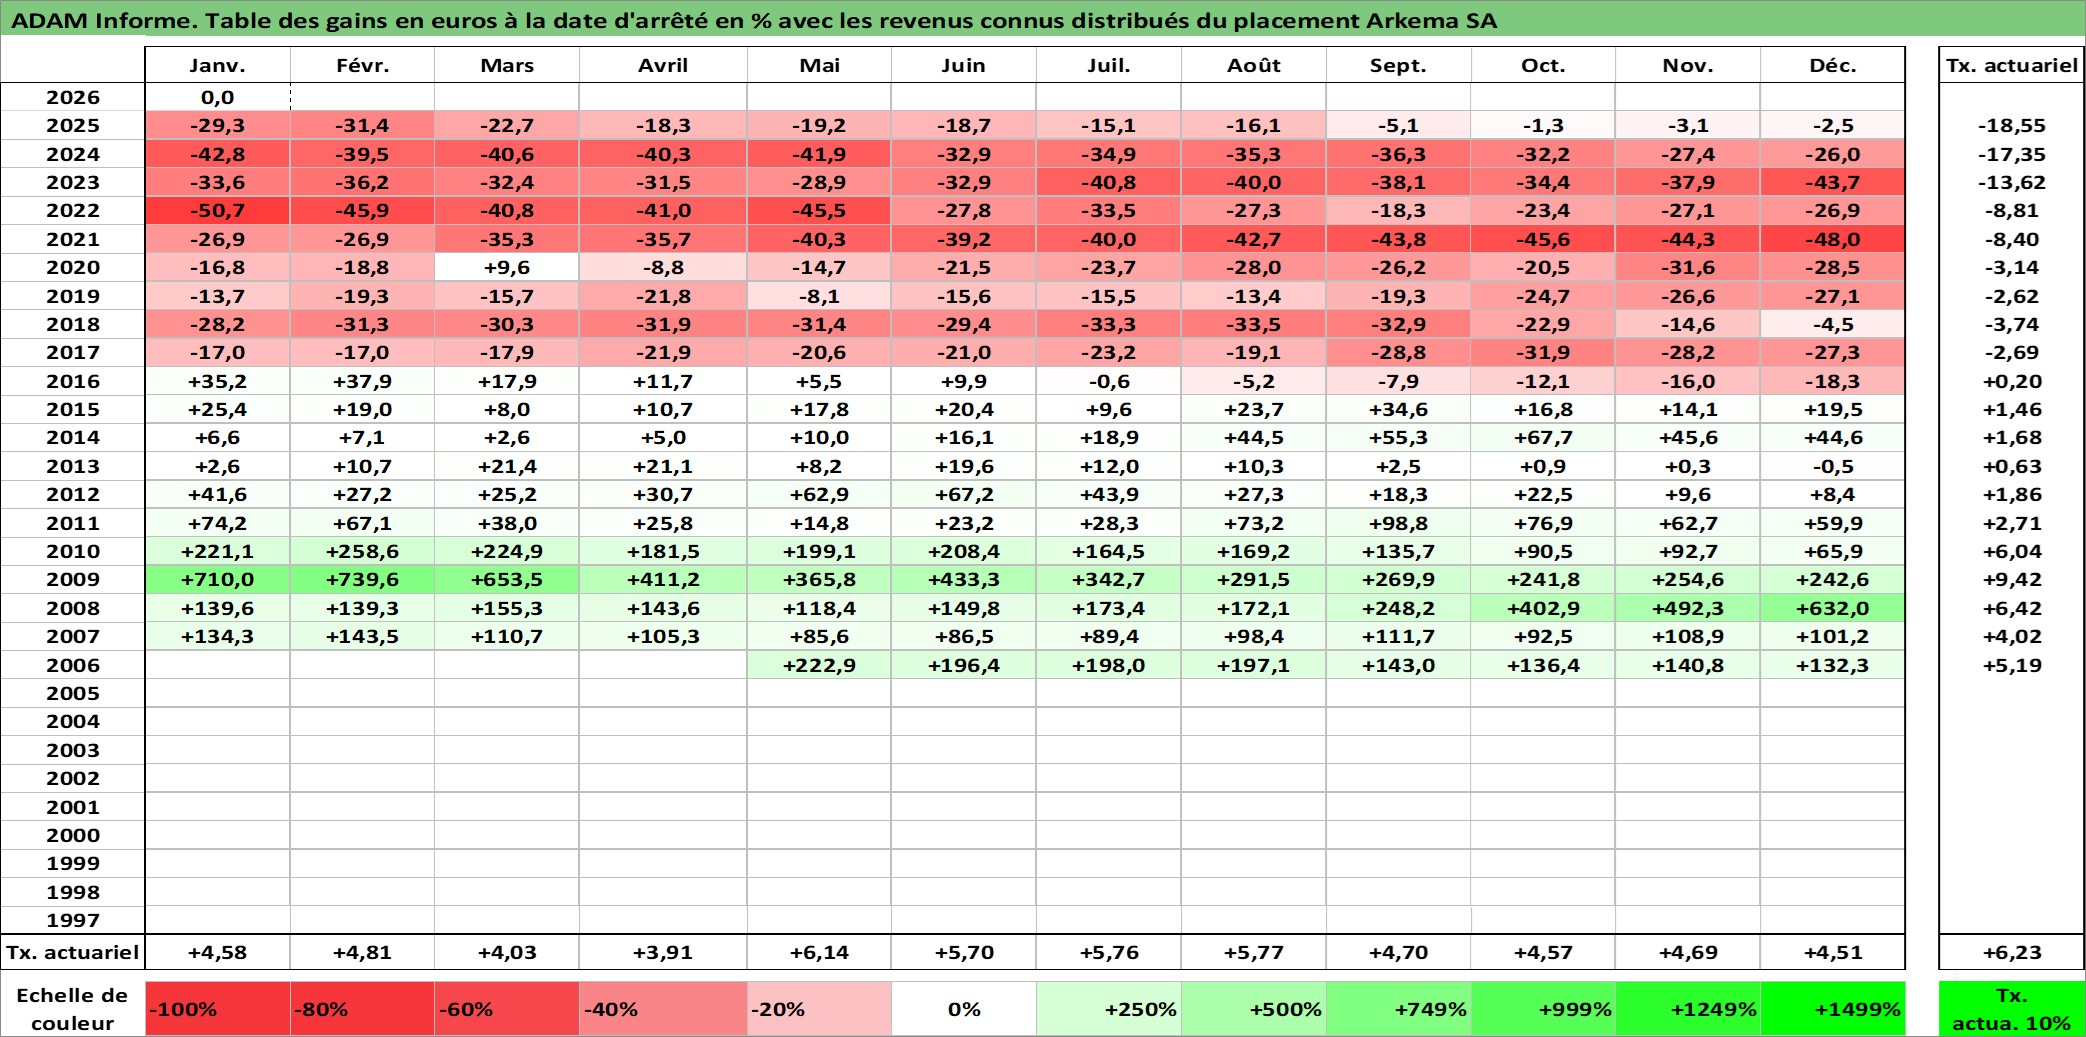Click the 1997 year row label
Screen dimensions: 2086x1037
pos(73,920)
